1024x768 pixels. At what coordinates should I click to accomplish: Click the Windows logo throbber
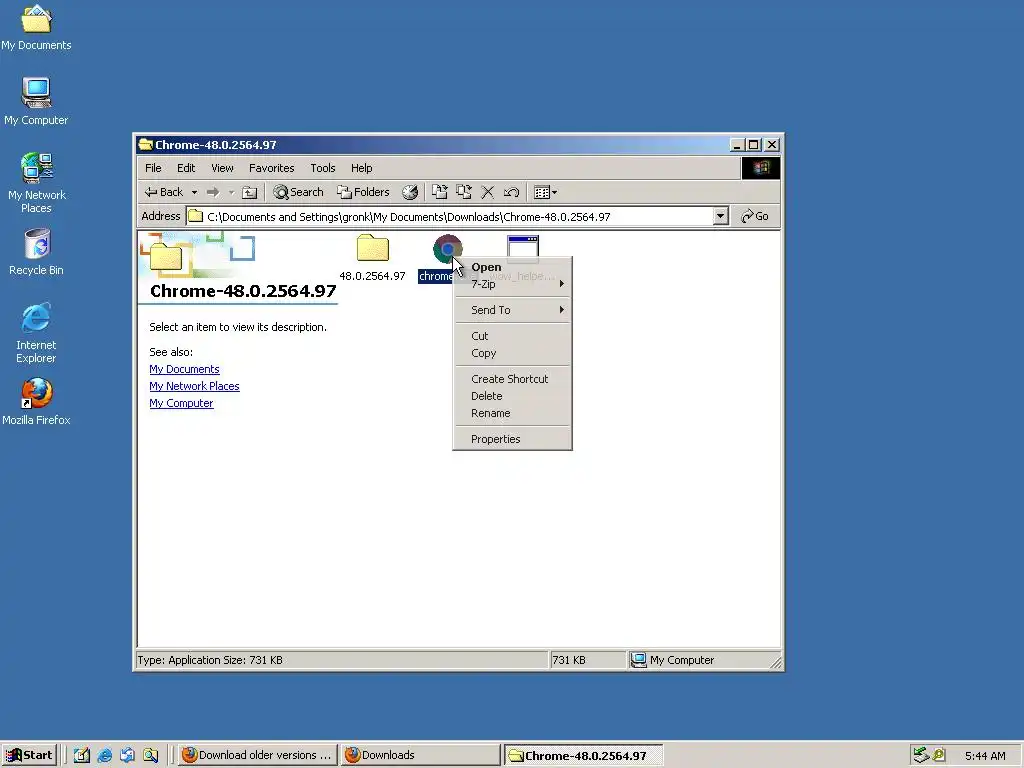click(x=761, y=168)
